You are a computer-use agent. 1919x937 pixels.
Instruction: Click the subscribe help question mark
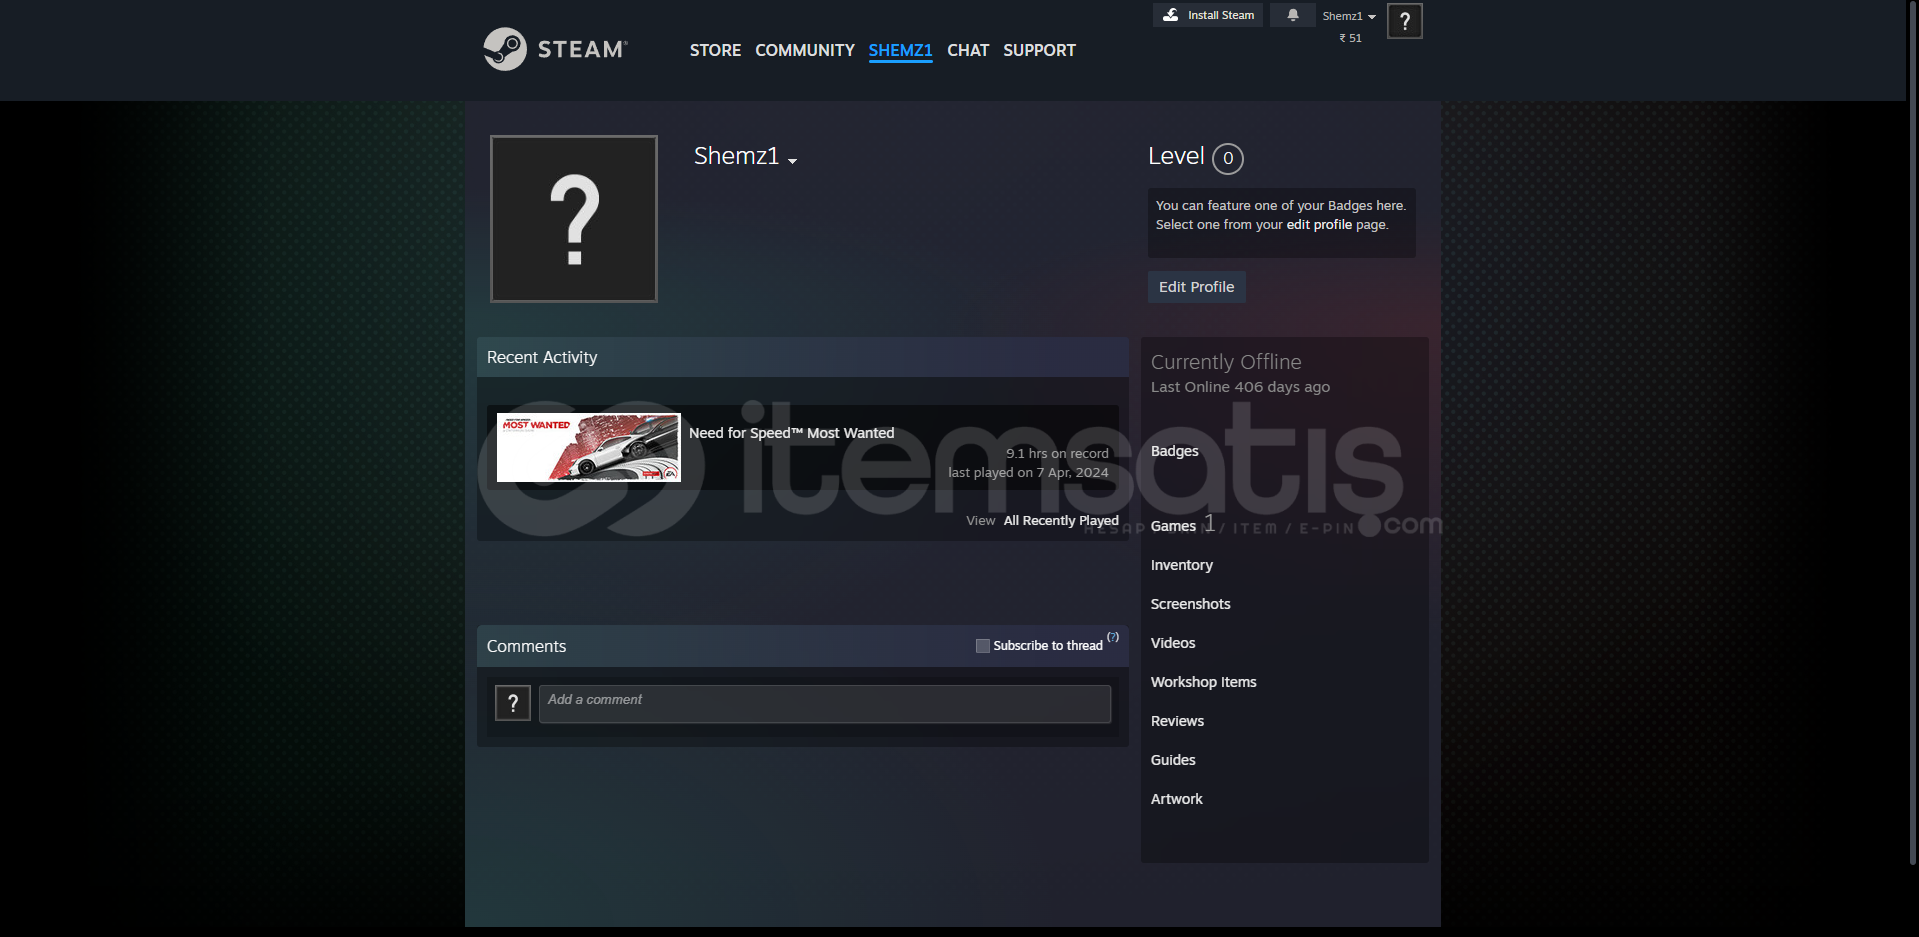tap(1113, 637)
